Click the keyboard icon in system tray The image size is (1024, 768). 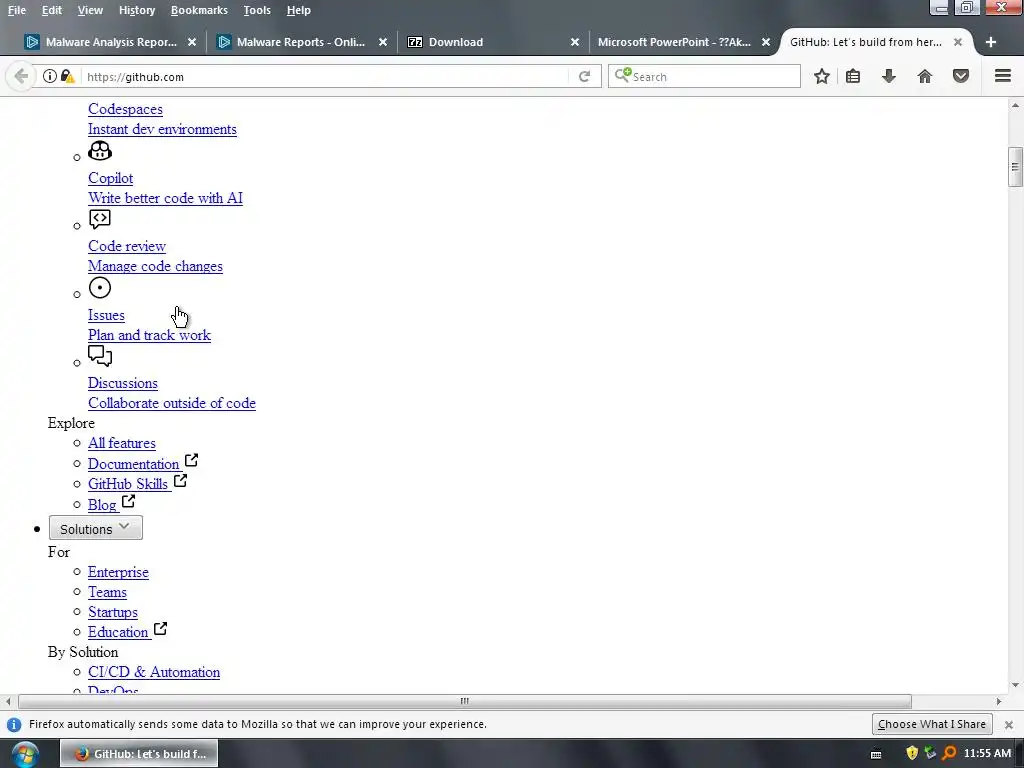[x=876, y=754]
